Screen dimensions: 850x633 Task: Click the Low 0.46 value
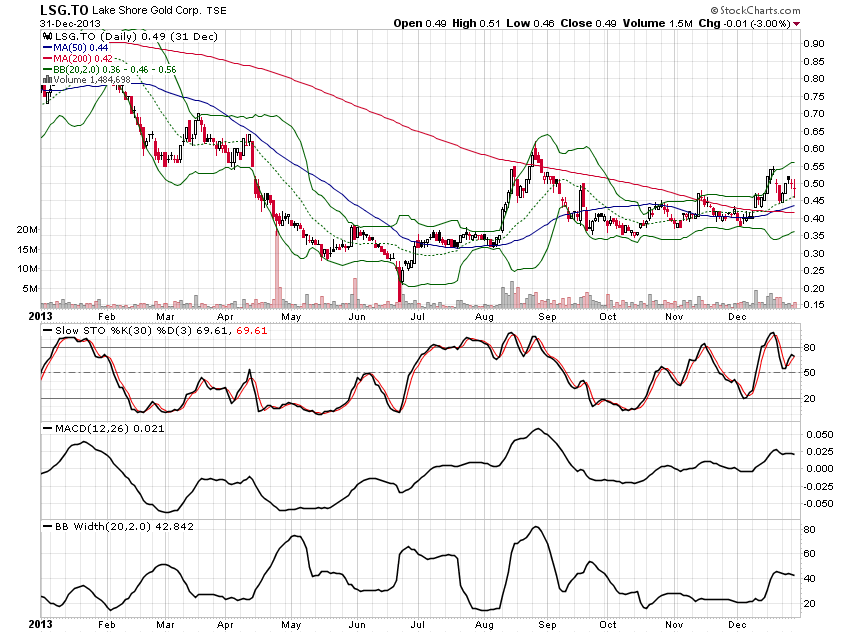point(530,23)
